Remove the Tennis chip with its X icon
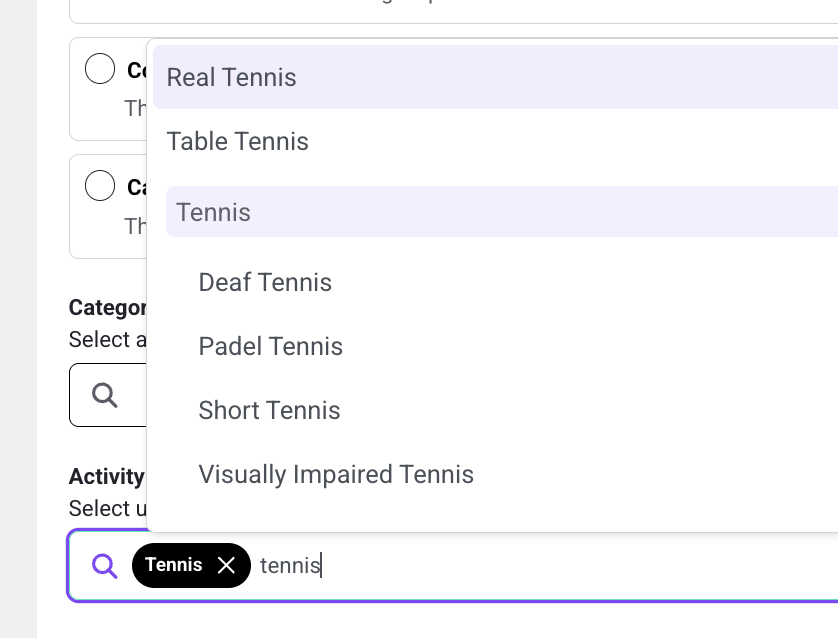This screenshot has width=838, height=638. pos(226,565)
